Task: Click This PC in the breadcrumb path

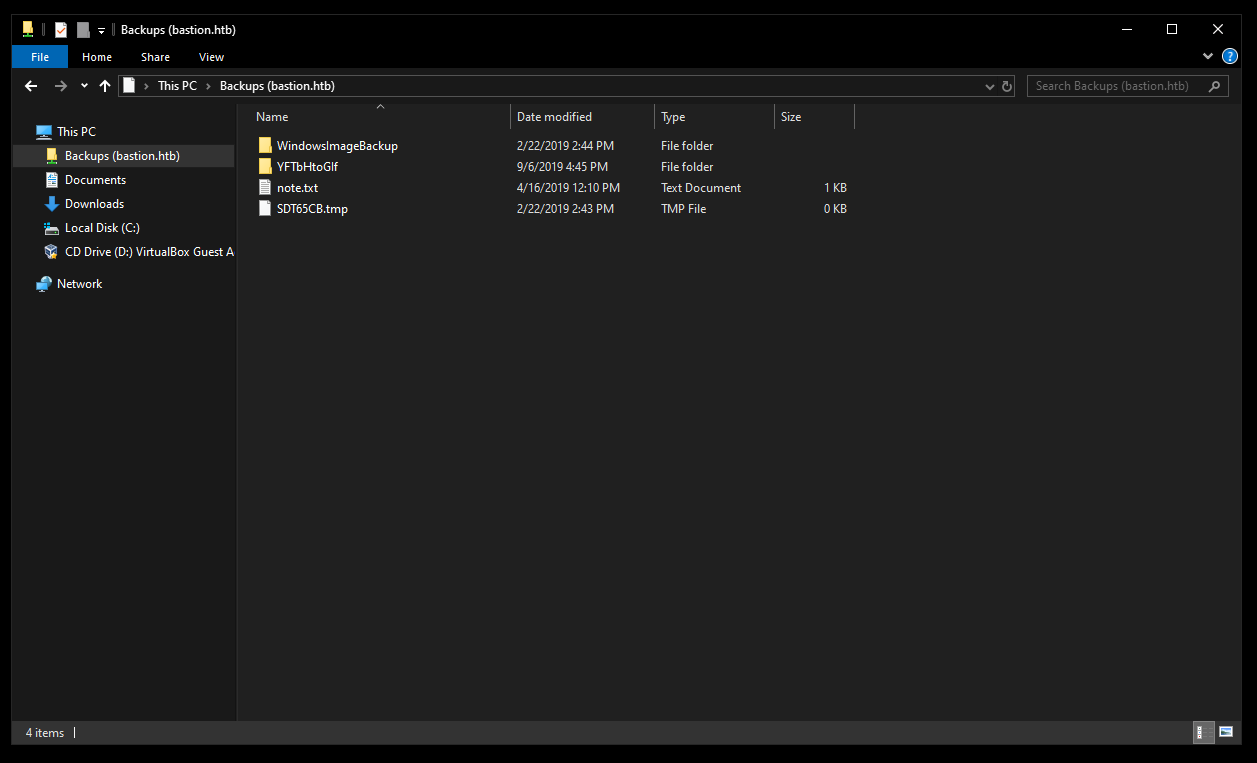Action: point(177,86)
